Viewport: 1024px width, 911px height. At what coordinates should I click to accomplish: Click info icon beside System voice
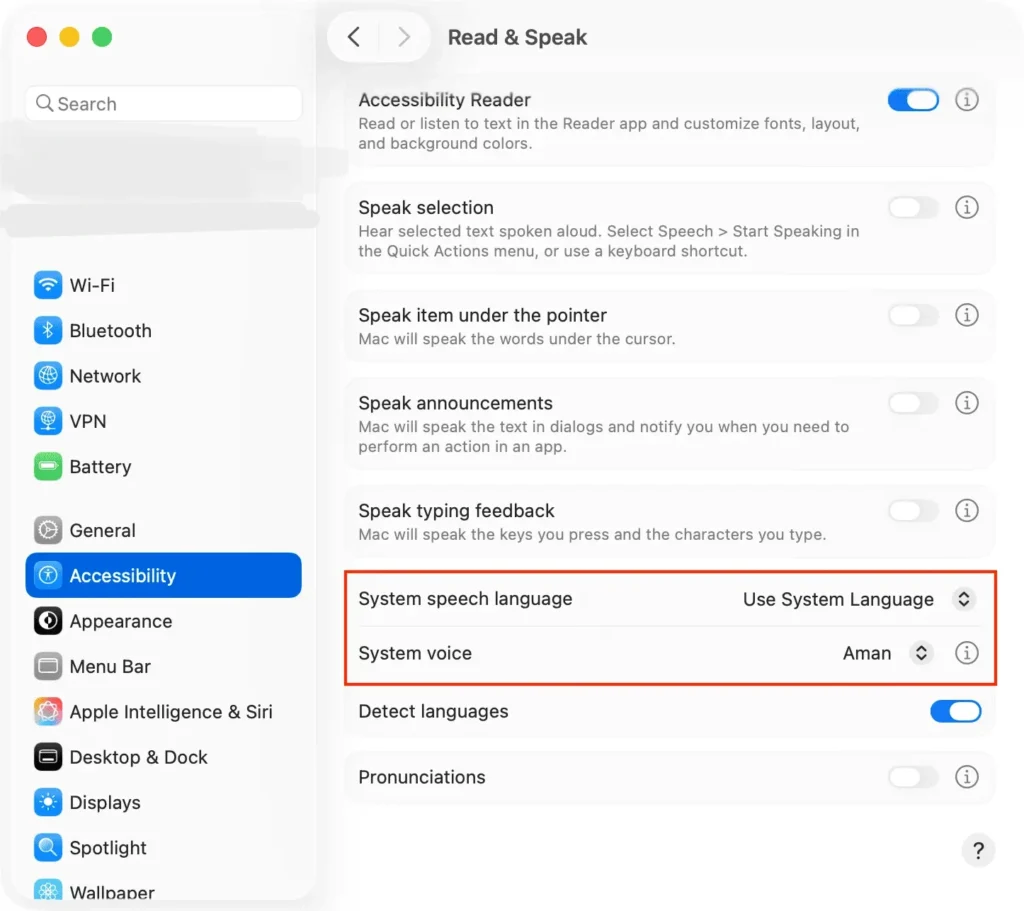click(966, 653)
